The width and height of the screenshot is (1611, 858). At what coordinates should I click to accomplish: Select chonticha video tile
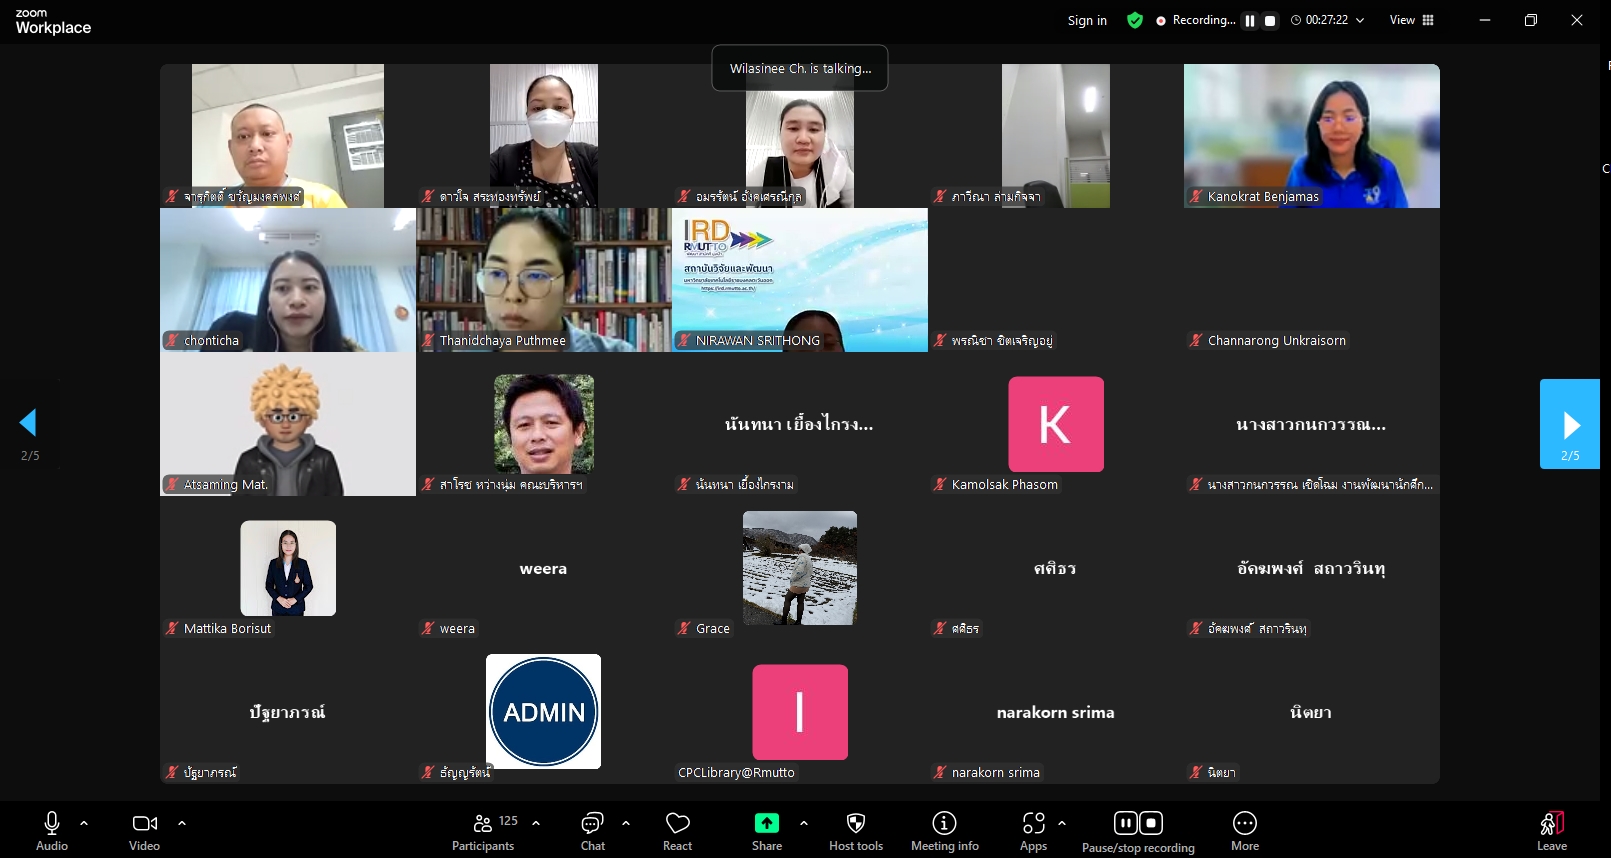click(288, 280)
